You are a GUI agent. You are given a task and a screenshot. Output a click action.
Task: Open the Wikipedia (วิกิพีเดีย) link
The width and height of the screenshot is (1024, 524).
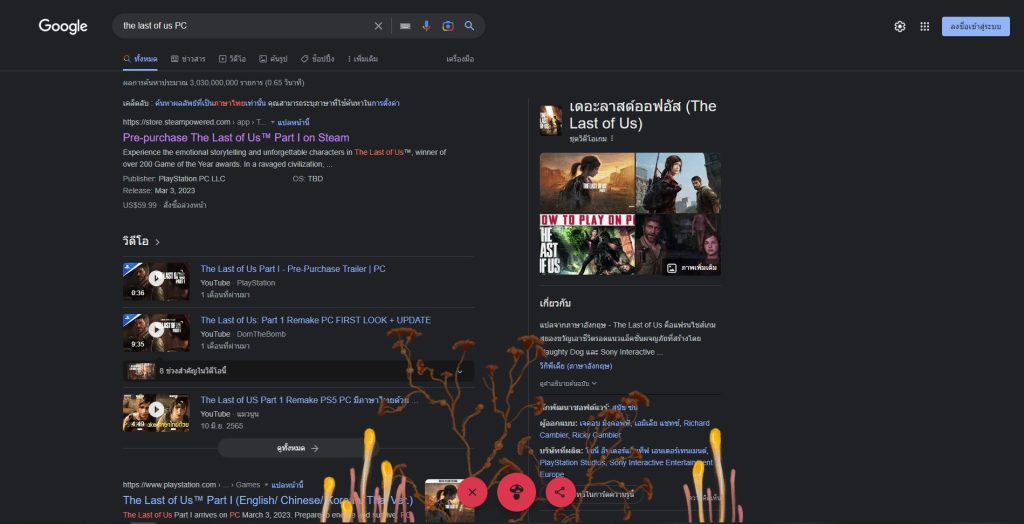[x=576, y=366]
